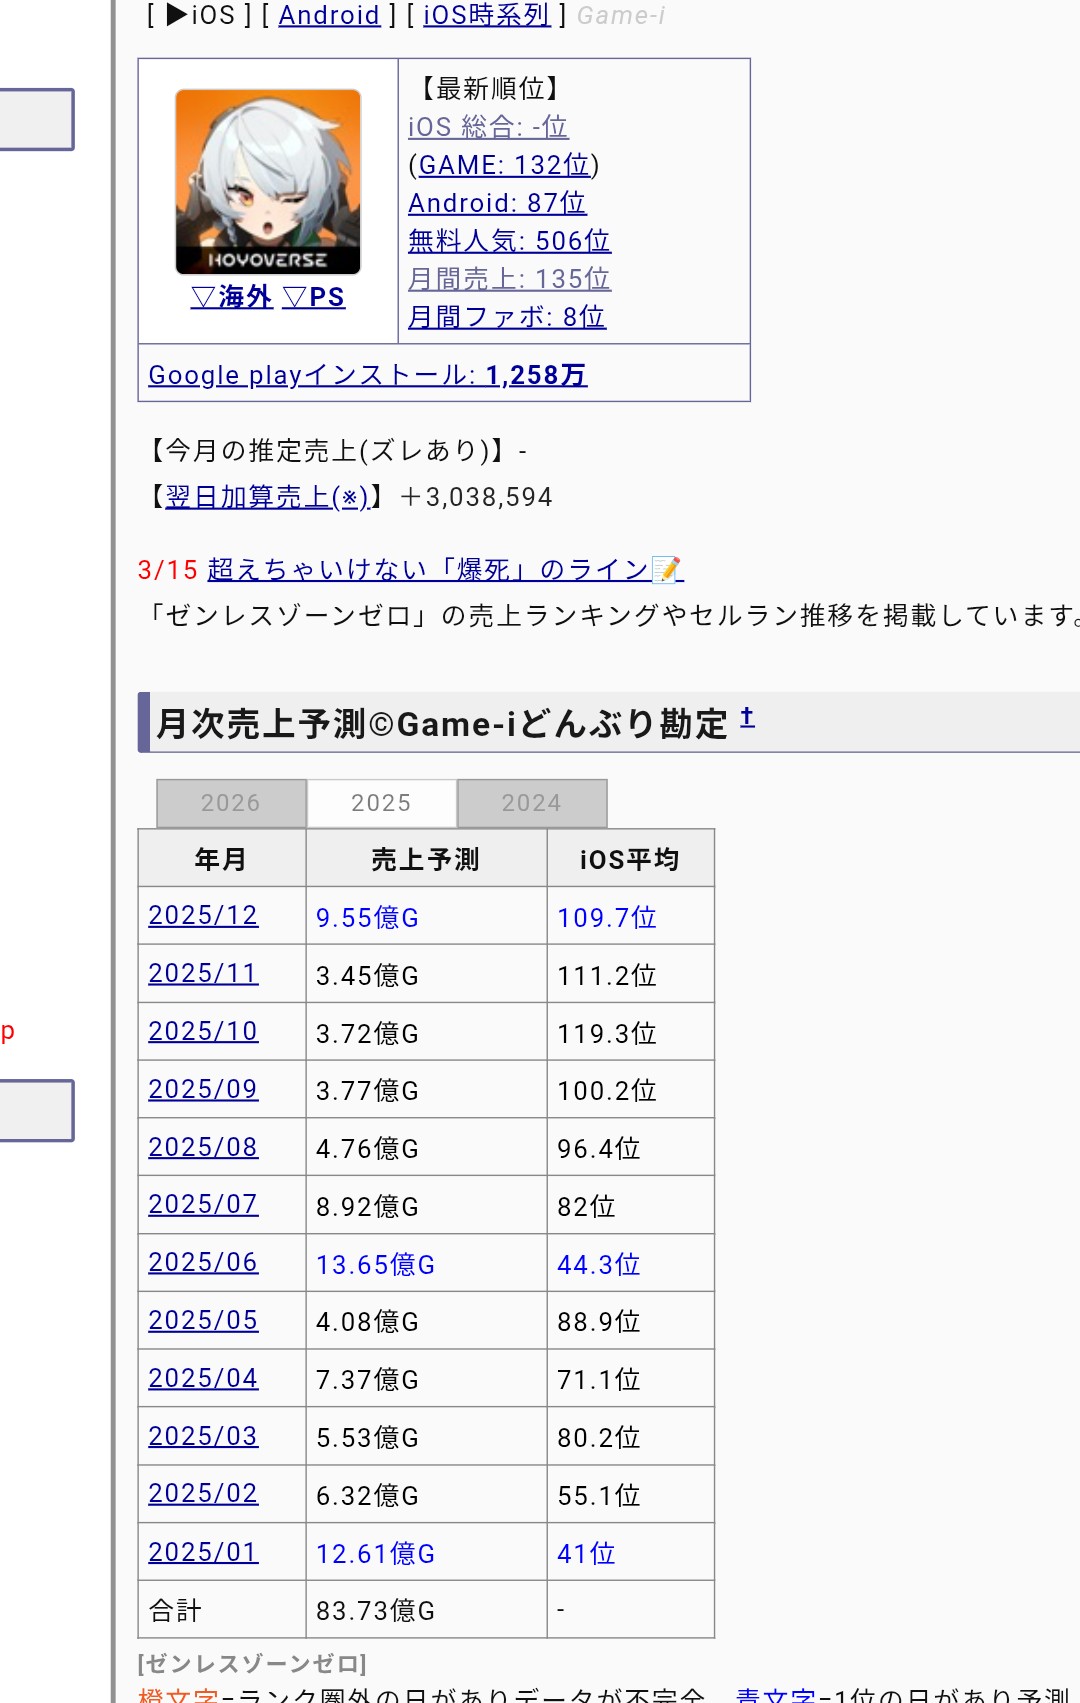
Task: Open the 翌日加算売上 explanation link
Action: (x=267, y=497)
